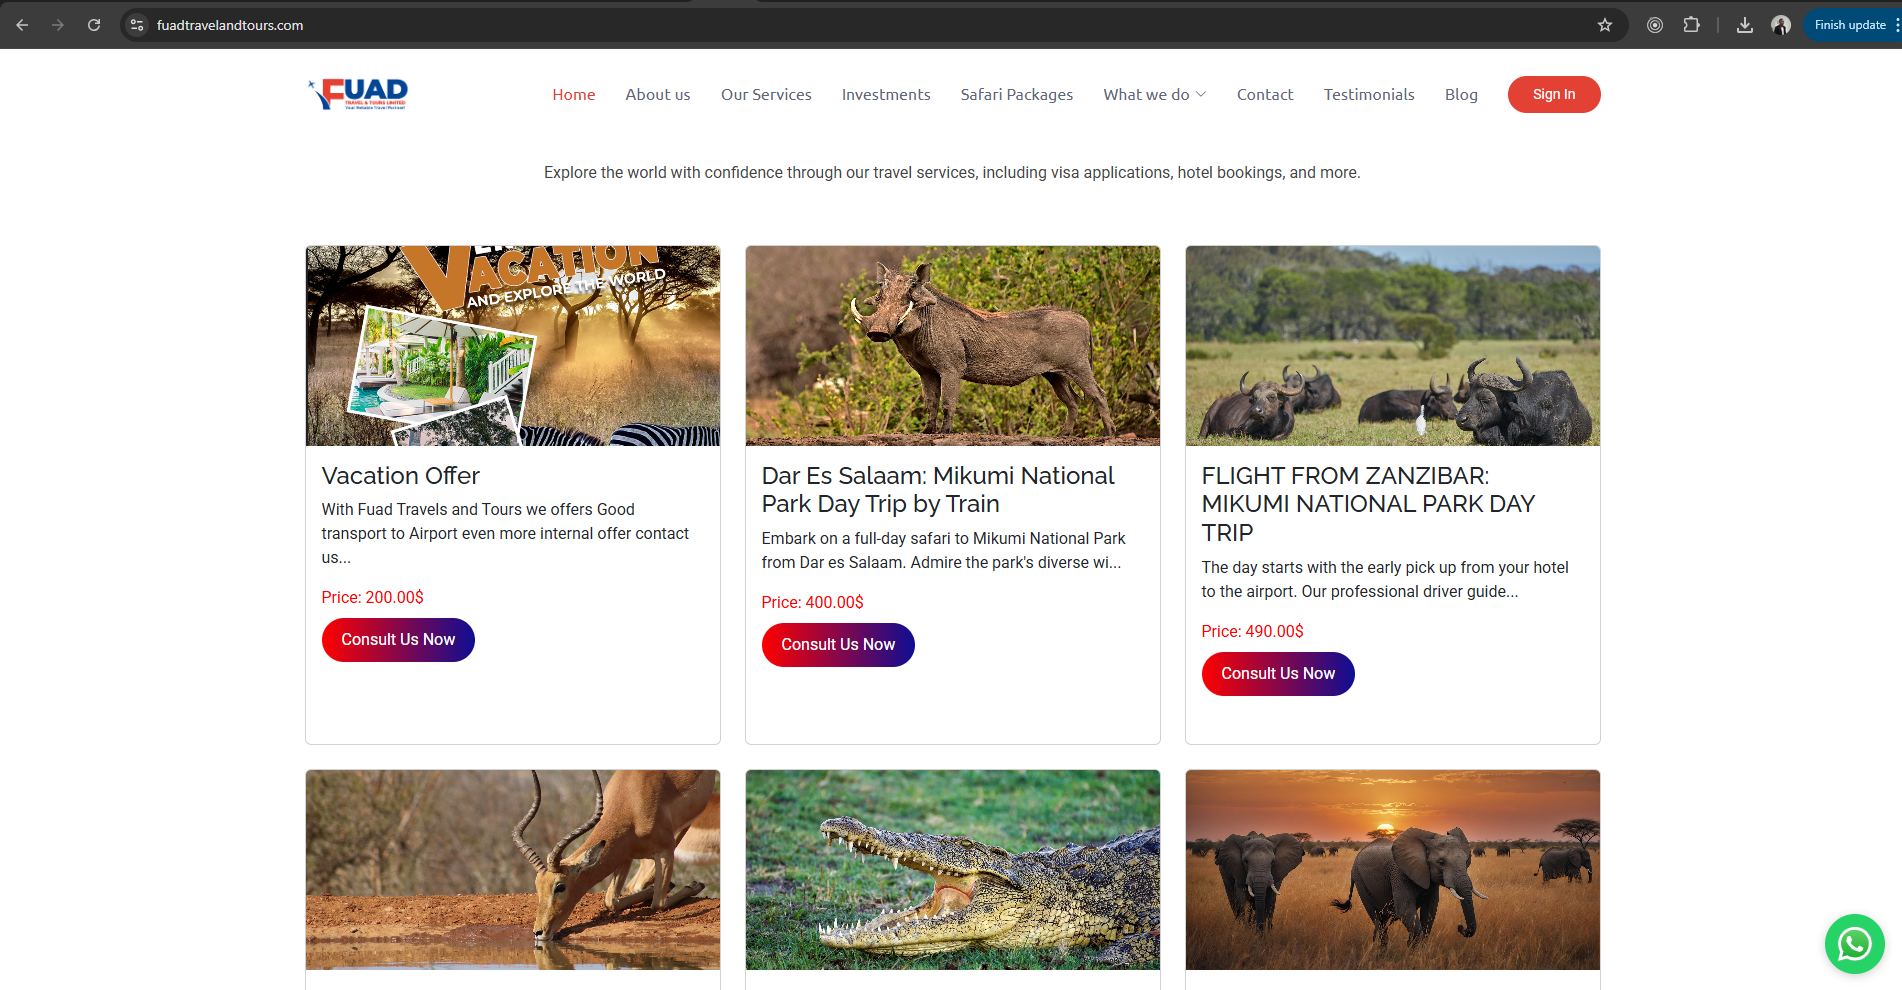Expand the What we do dropdown
Image resolution: width=1902 pixels, height=990 pixels.
(x=1153, y=94)
